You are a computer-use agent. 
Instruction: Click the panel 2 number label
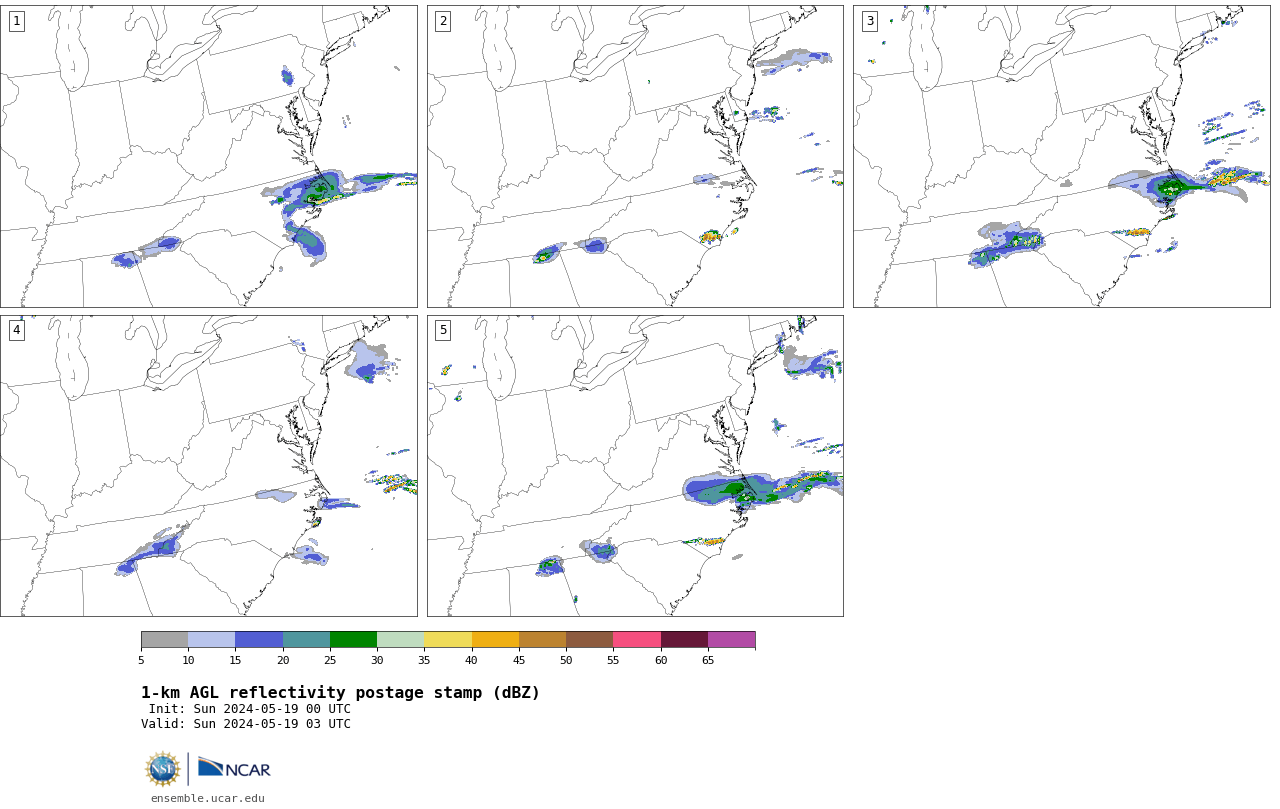pos(443,21)
